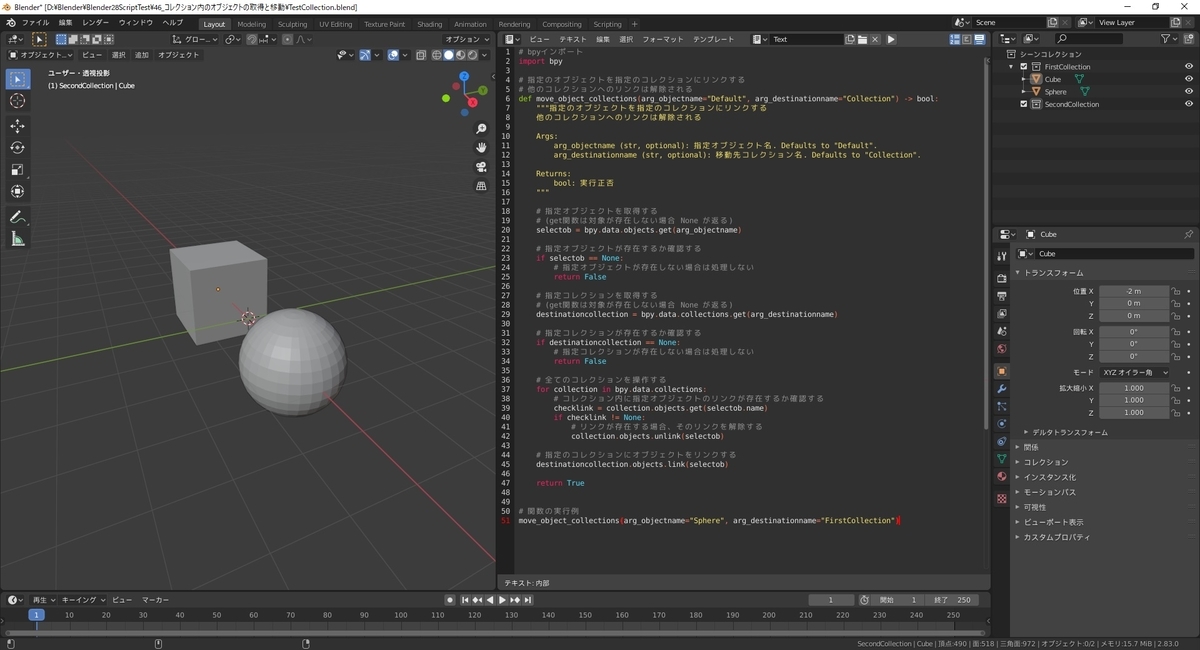Run the script with the play button

[x=891, y=39]
